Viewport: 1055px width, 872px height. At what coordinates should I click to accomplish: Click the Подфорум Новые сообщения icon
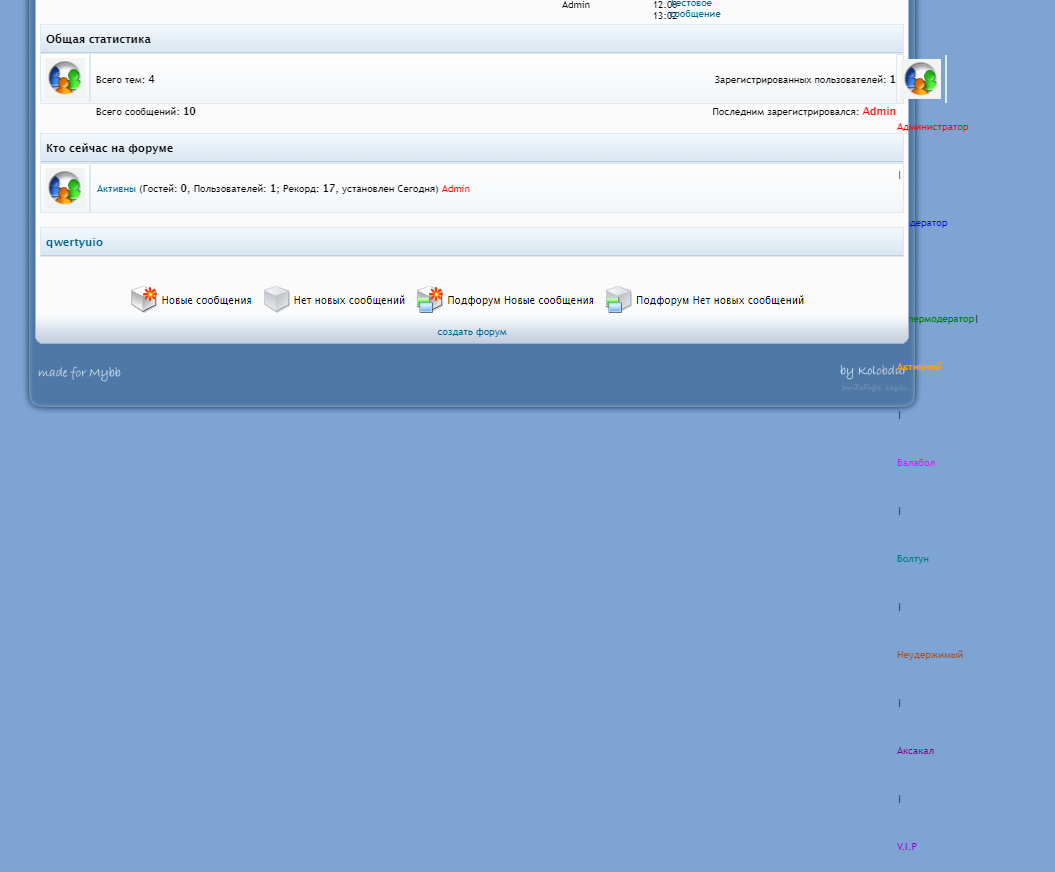tap(430, 299)
